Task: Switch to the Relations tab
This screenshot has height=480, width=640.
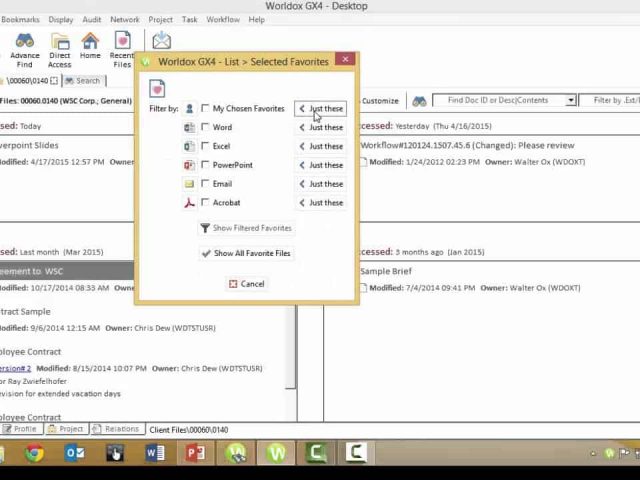Action: coord(117,429)
